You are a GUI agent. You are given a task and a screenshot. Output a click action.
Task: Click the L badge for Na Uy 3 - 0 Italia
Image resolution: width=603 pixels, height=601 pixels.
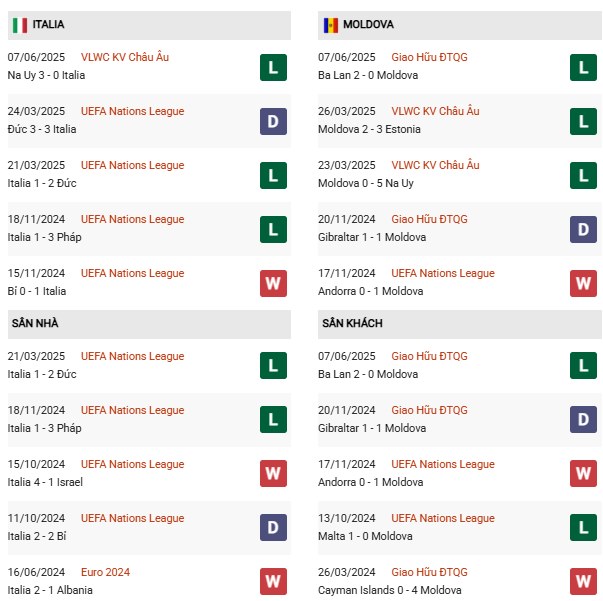[273, 67]
